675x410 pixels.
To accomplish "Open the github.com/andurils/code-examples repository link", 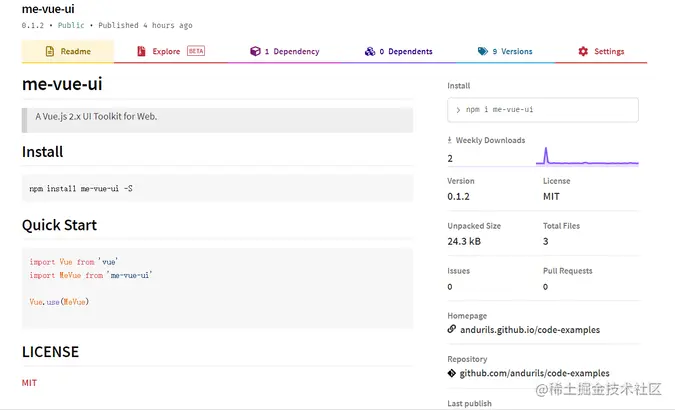I will [534, 373].
